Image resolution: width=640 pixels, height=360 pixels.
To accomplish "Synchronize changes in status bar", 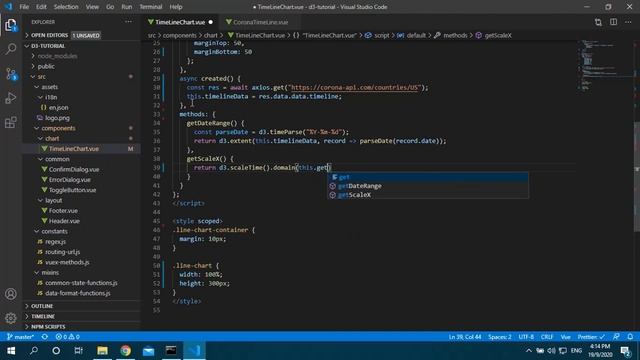I will coord(45,337).
